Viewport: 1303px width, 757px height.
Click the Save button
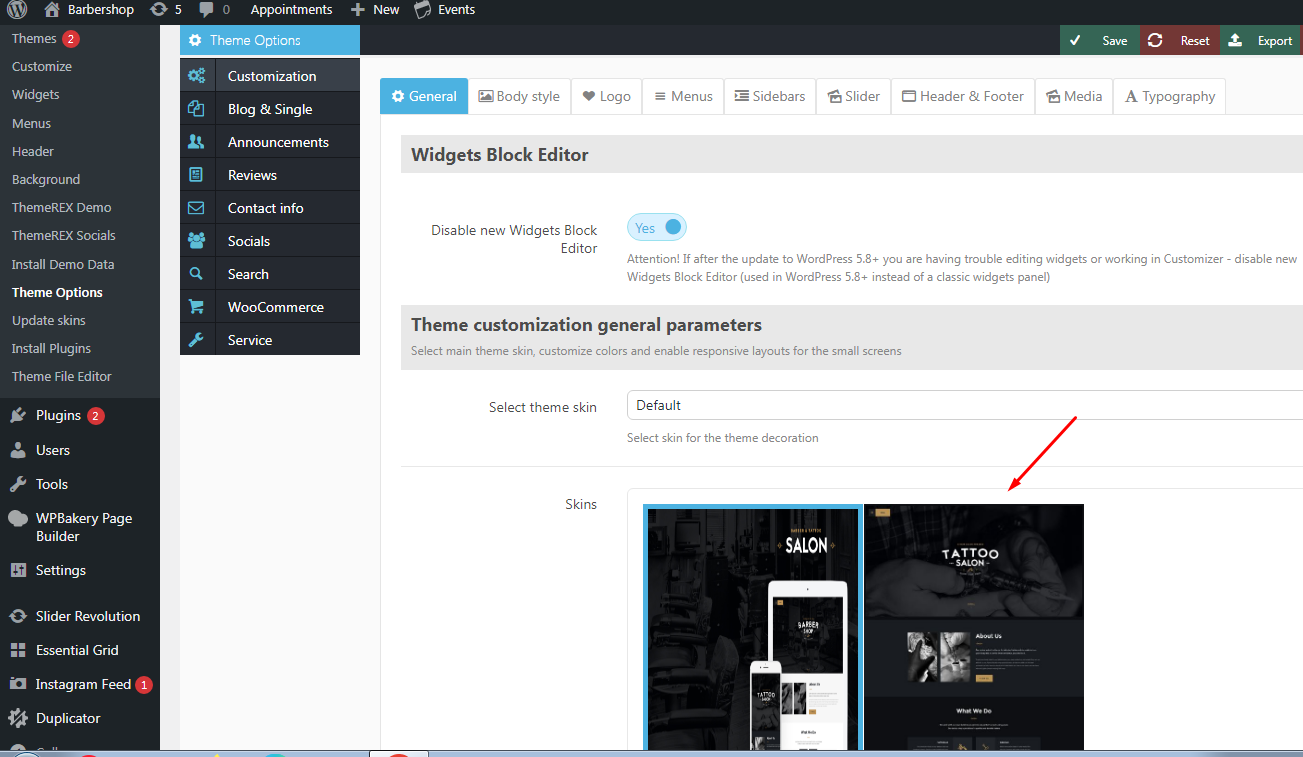click(x=1100, y=40)
